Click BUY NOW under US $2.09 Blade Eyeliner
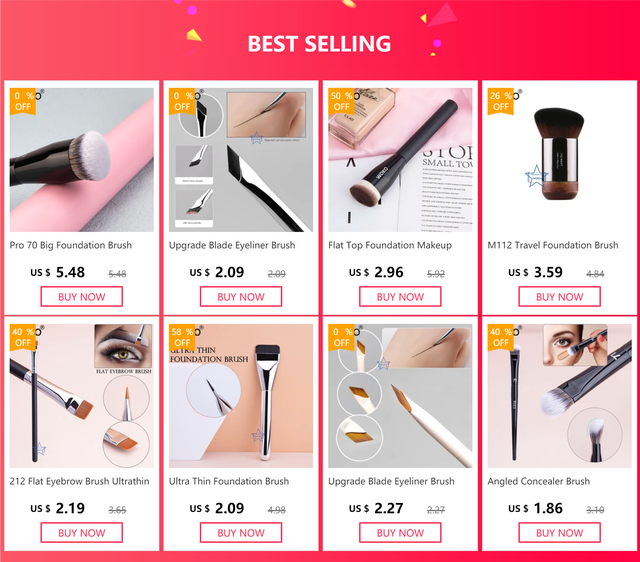 pos(241,297)
